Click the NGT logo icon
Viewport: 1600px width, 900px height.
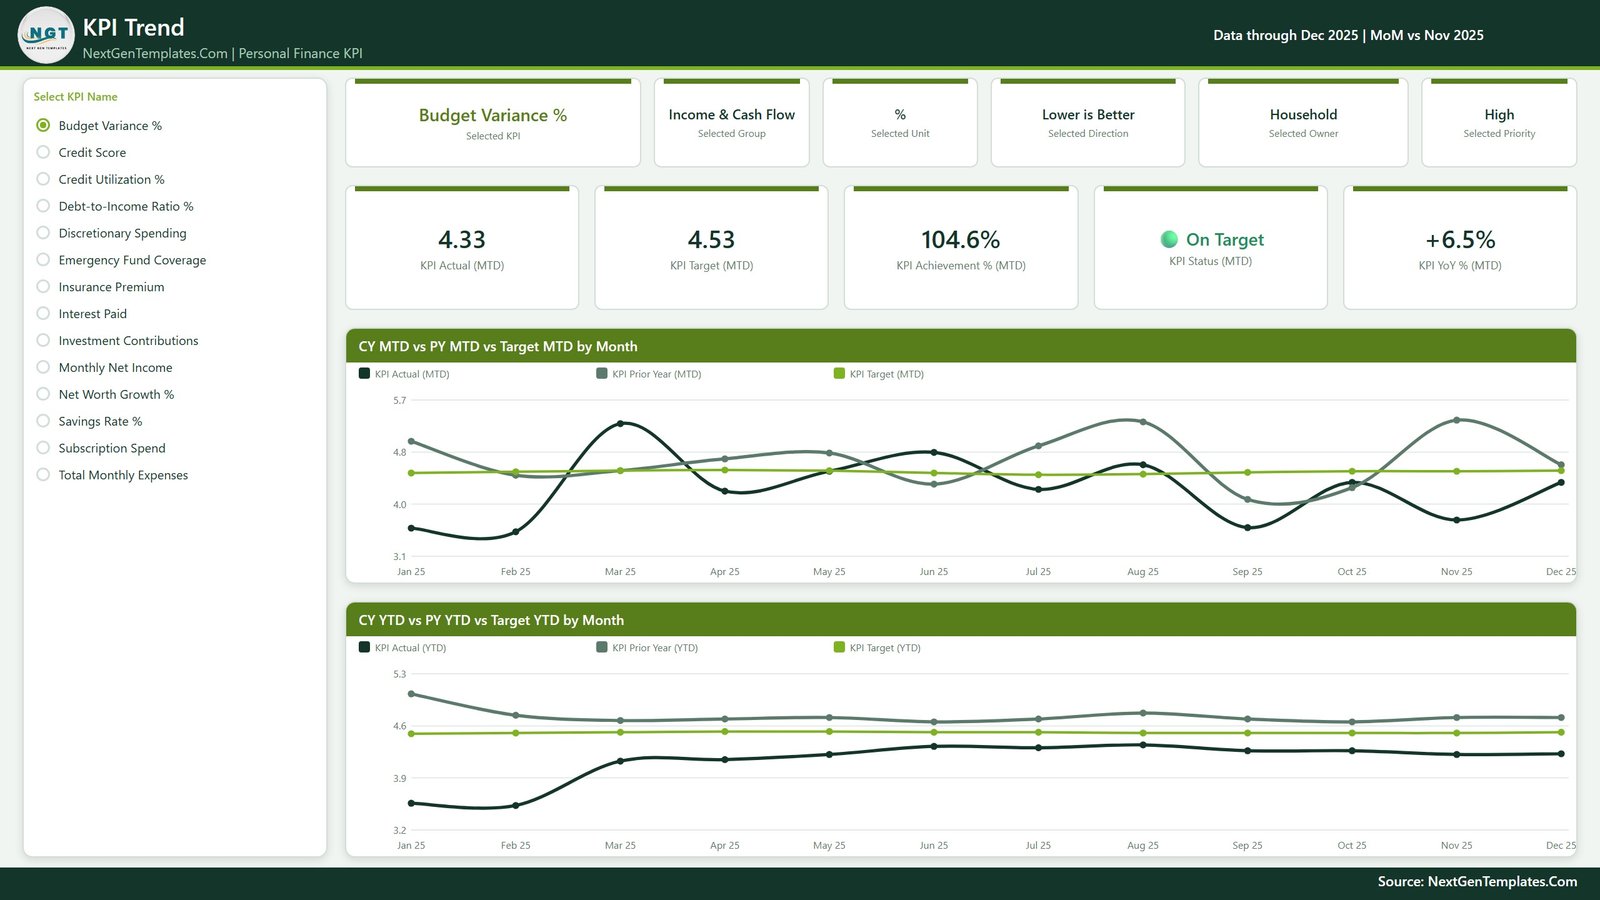click(46, 35)
